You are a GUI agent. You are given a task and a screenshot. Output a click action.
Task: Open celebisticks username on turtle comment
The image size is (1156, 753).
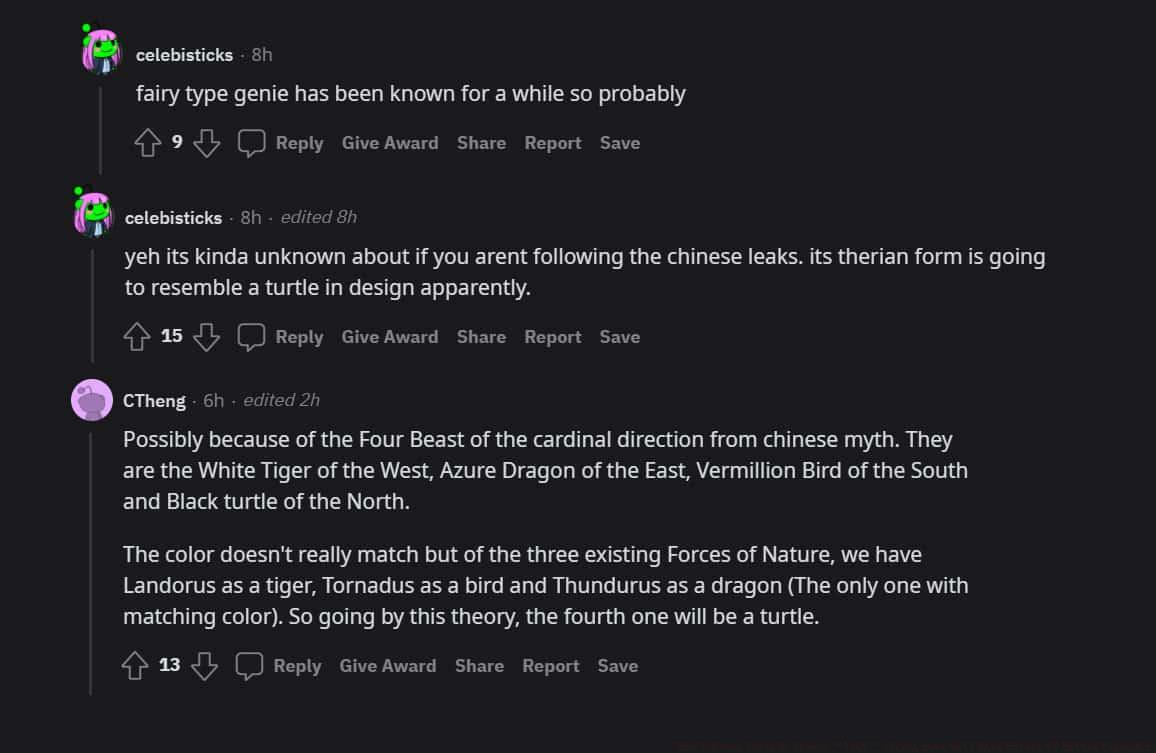coord(173,217)
